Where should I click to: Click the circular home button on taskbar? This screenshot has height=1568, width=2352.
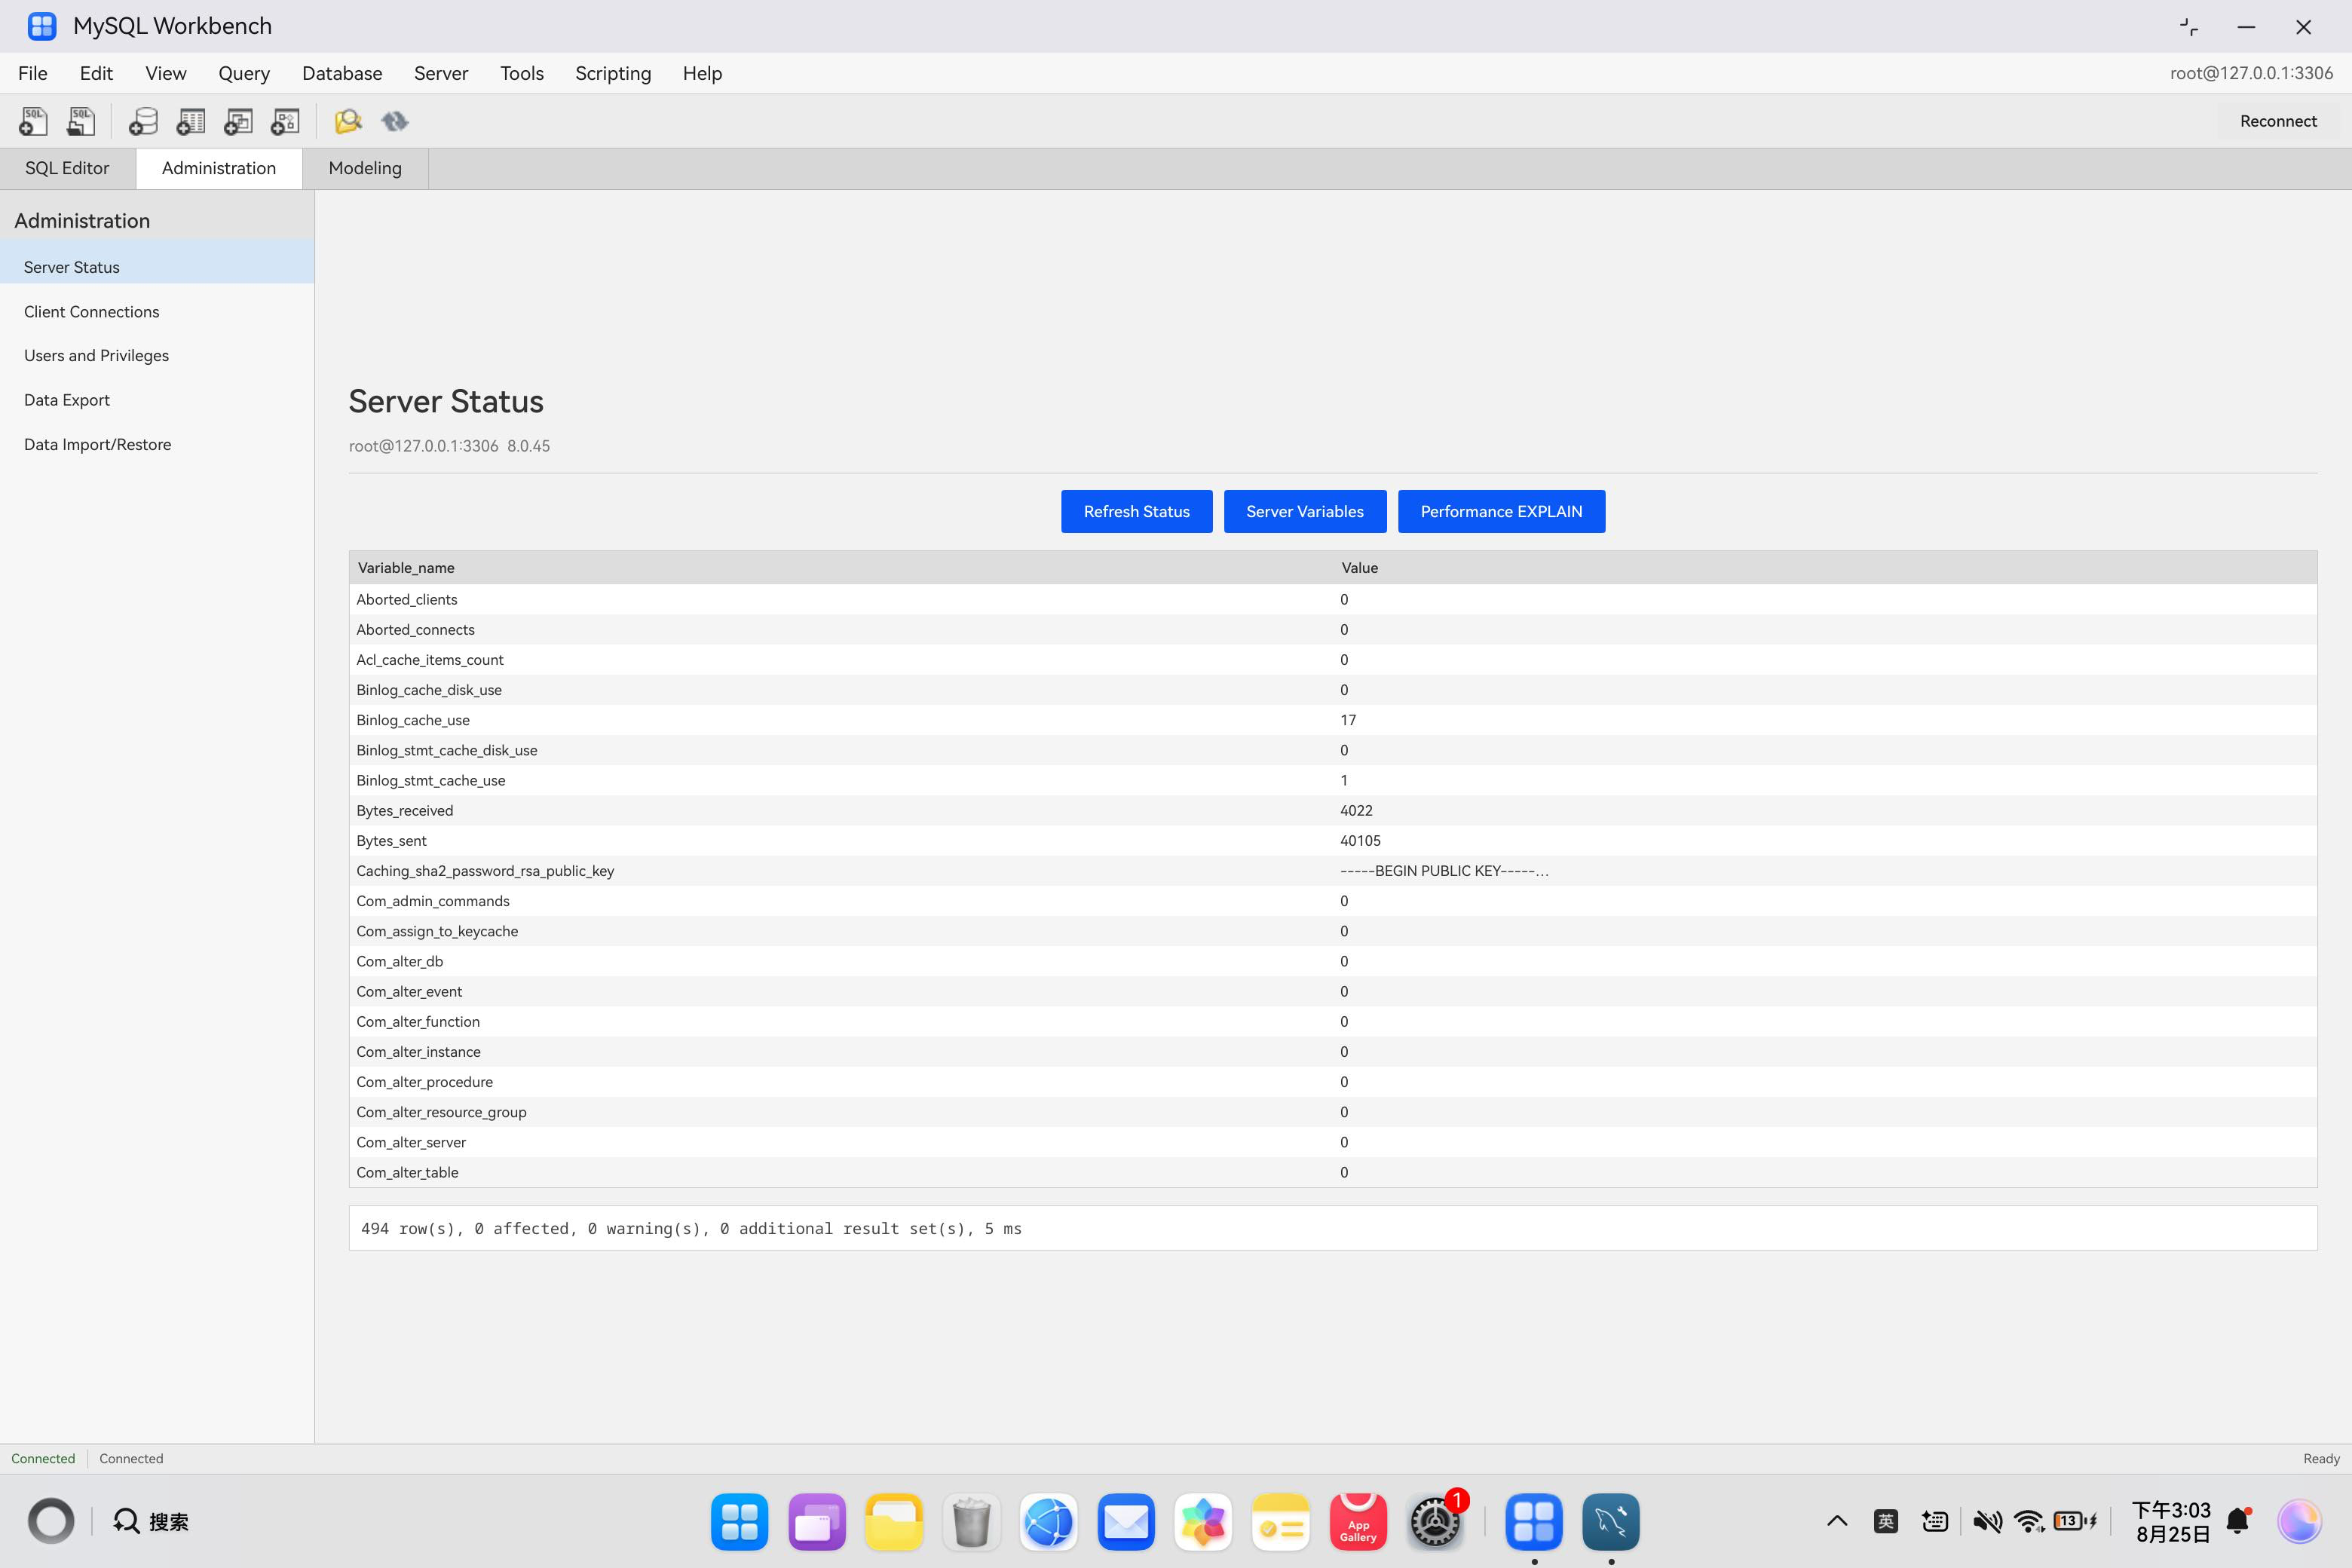[x=51, y=1521]
